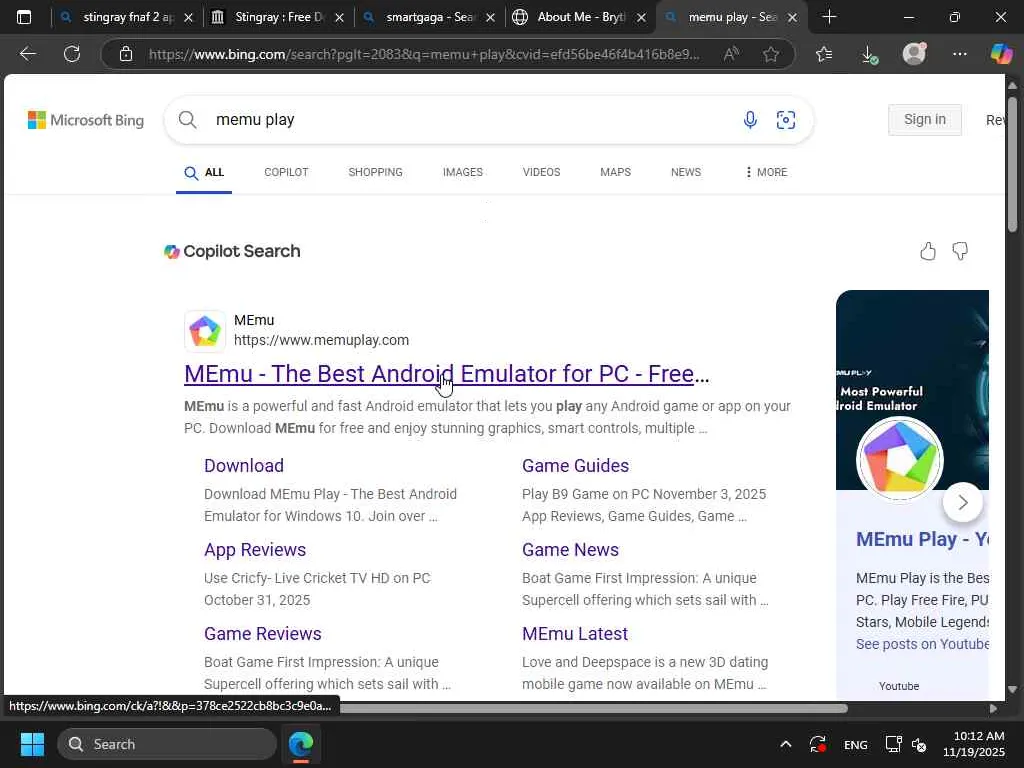Open the Game News sitelink
The height and width of the screenshot is (768, 1024).
click(570, 550)
